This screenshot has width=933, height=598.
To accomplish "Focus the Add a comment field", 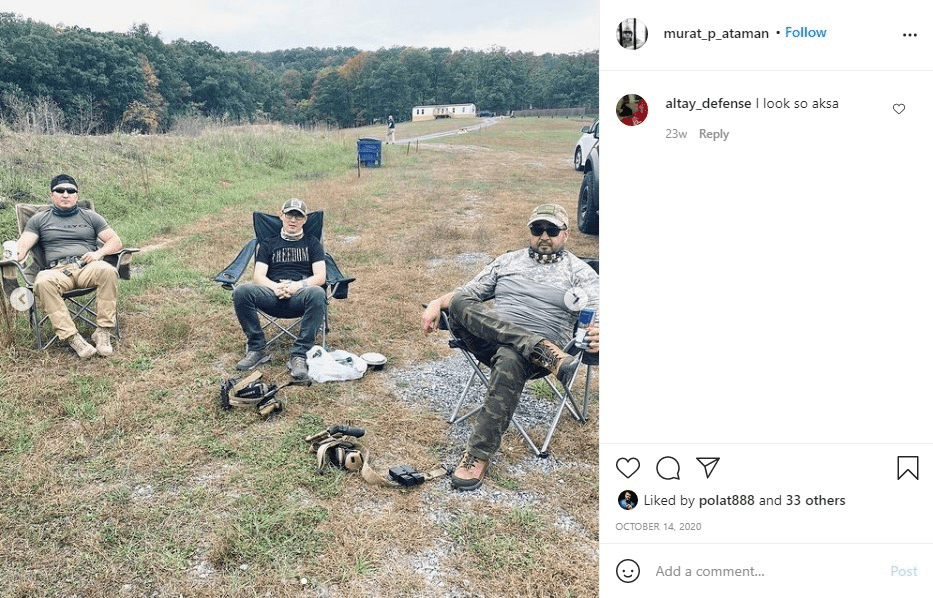I will tap(768, 571).
